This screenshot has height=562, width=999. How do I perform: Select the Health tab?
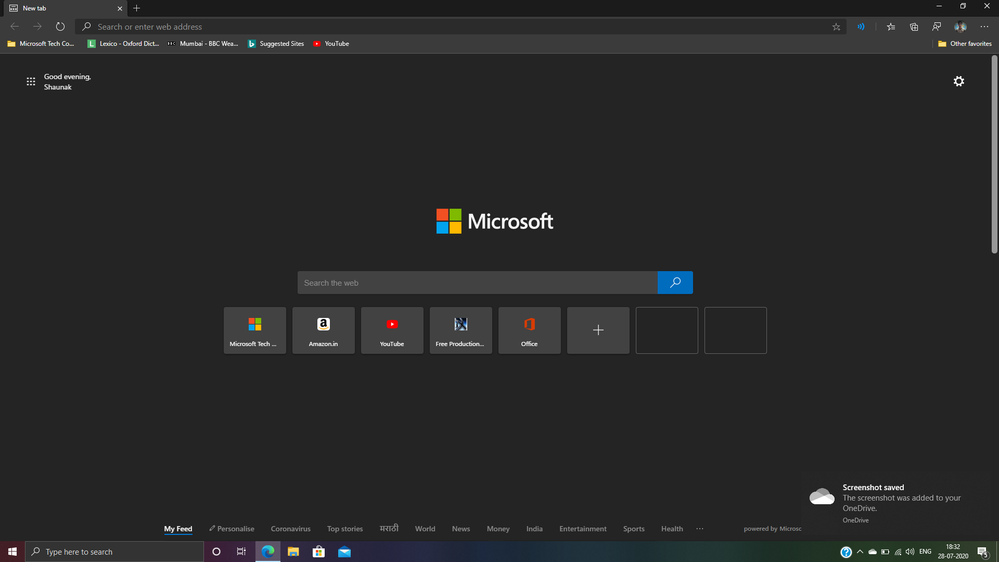point(672,529)
